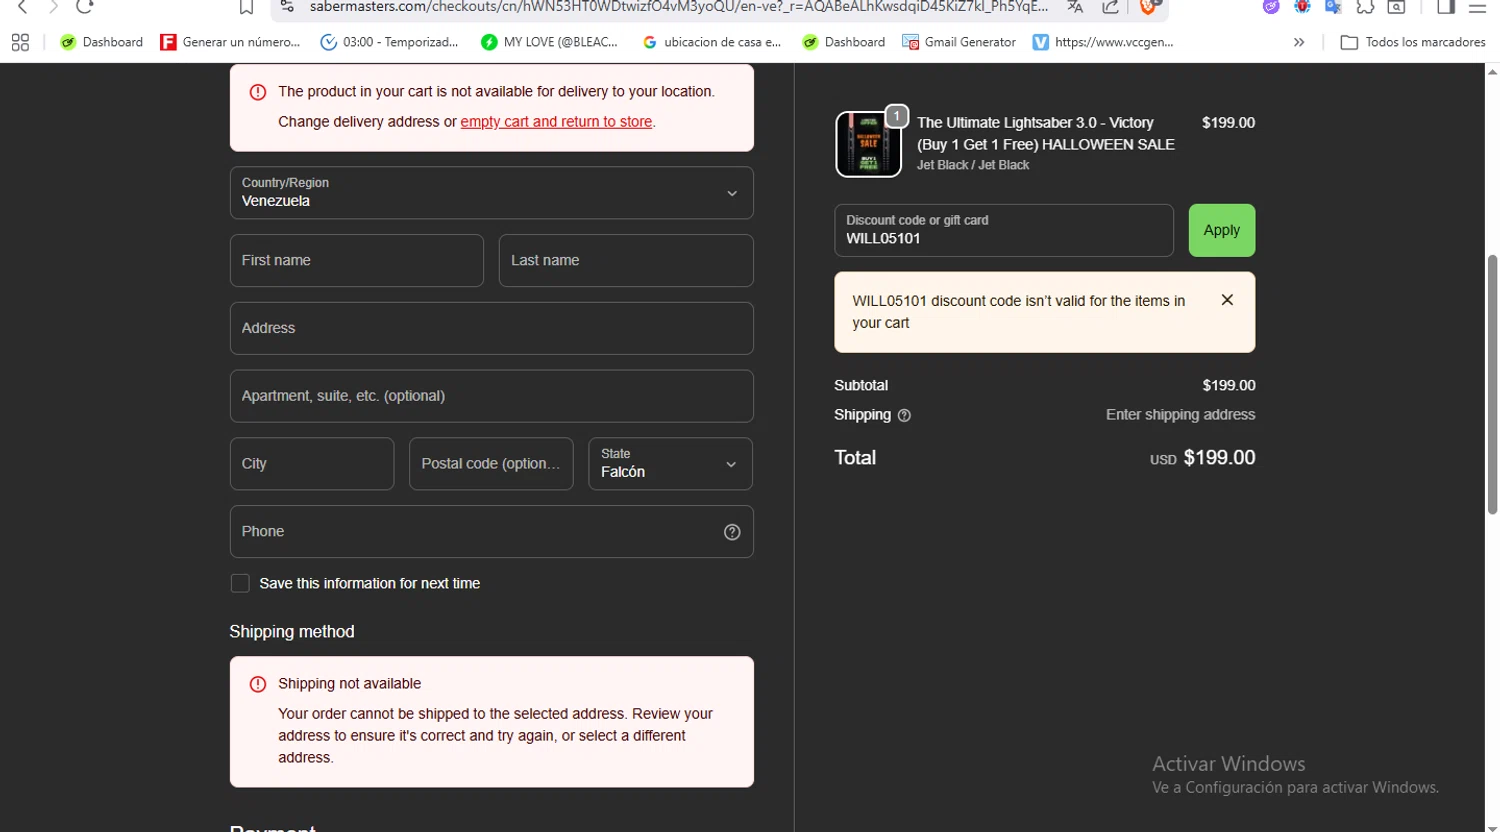Click the City field

point(312,464)
